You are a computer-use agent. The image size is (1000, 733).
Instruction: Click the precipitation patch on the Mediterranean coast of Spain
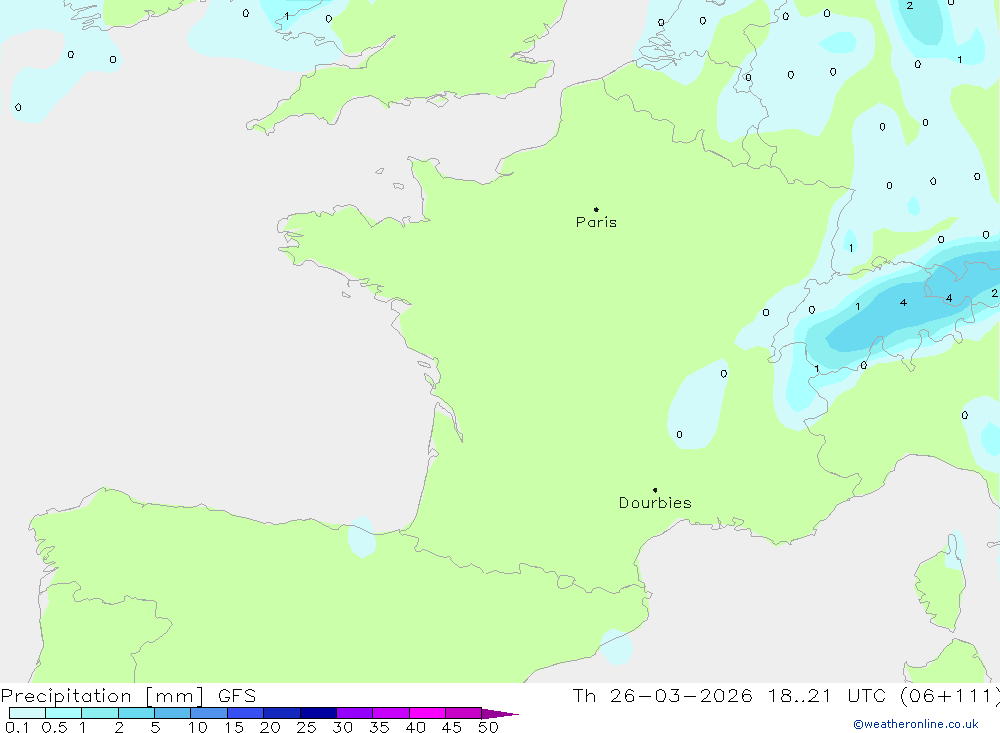(x=616, y=646)
